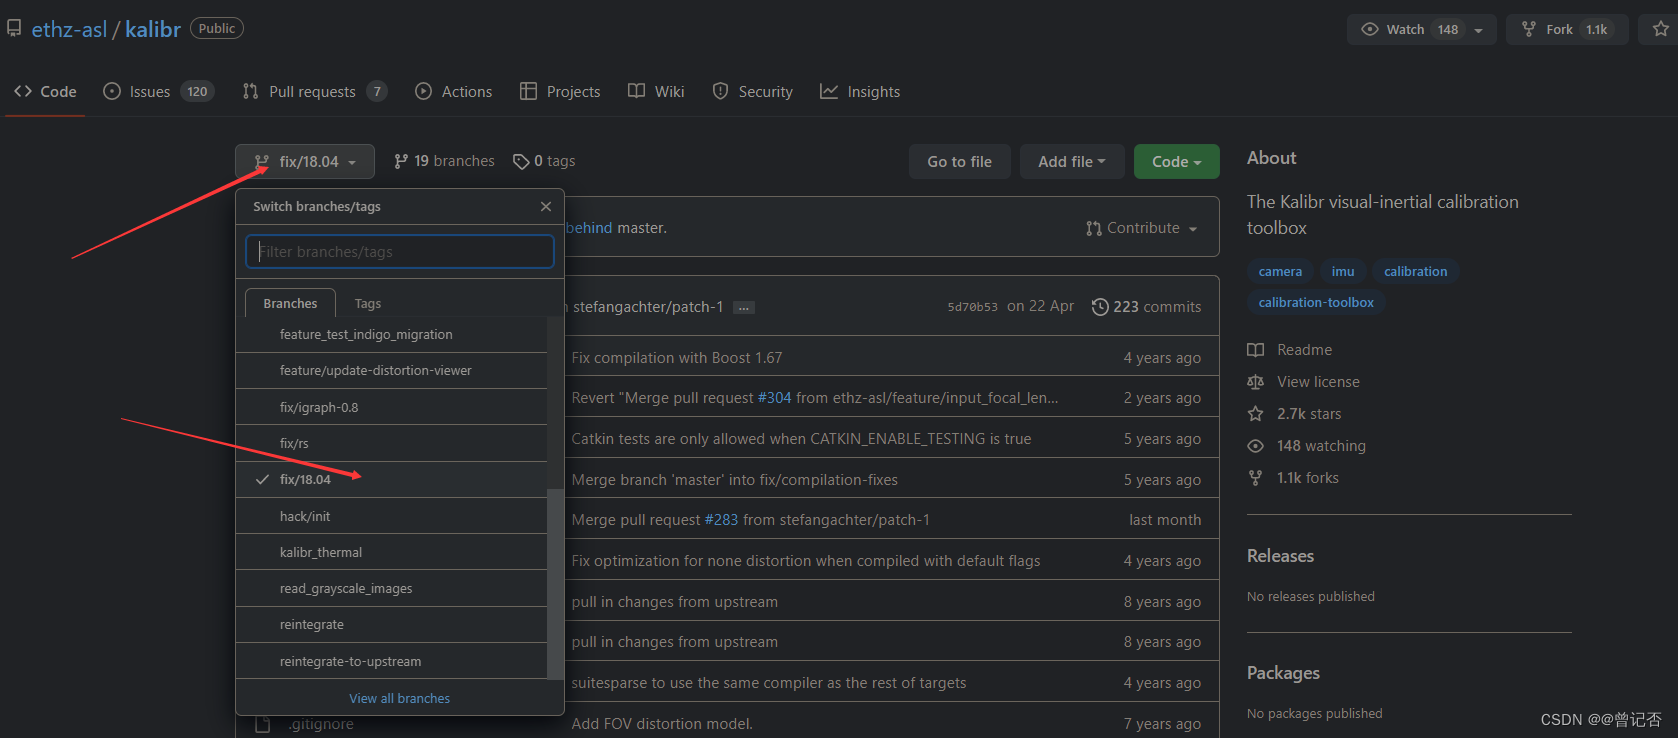Click the Watch button
This screenshot has width=1678, height=738.
point(1407,29)
